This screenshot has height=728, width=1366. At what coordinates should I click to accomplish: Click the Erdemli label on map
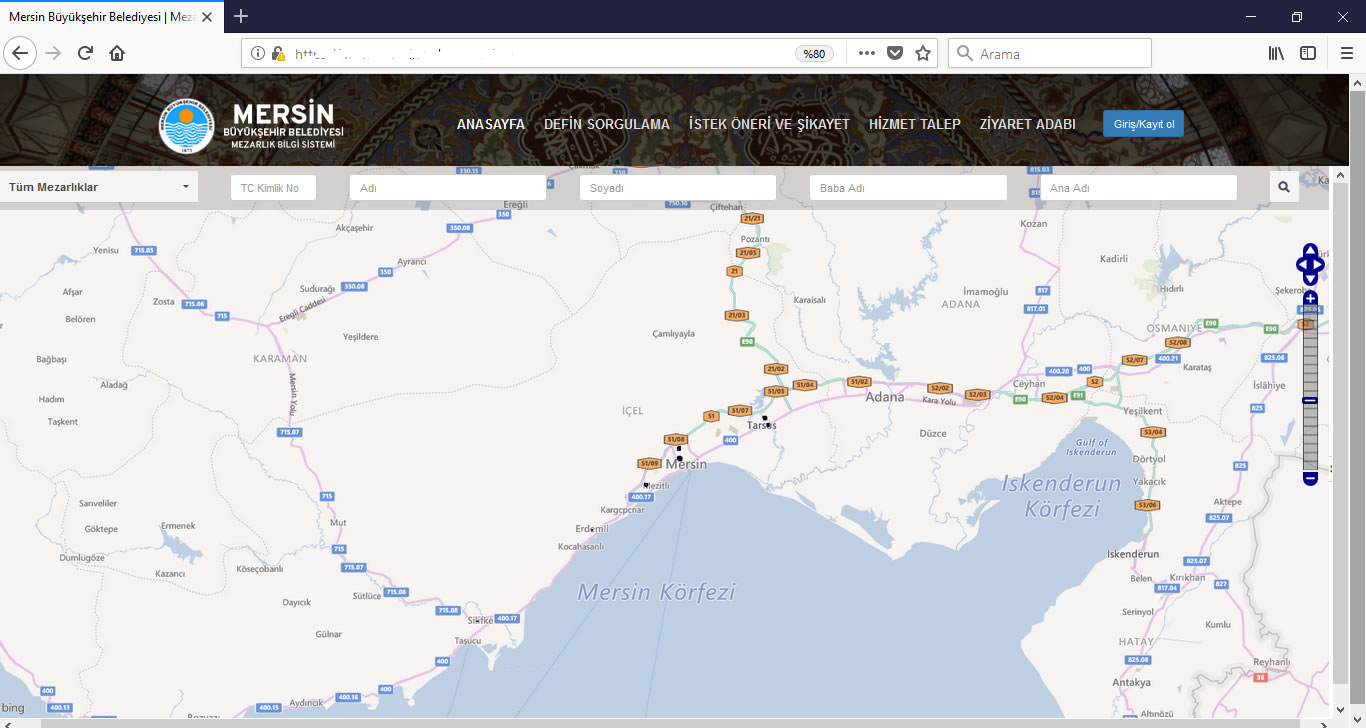592,528
